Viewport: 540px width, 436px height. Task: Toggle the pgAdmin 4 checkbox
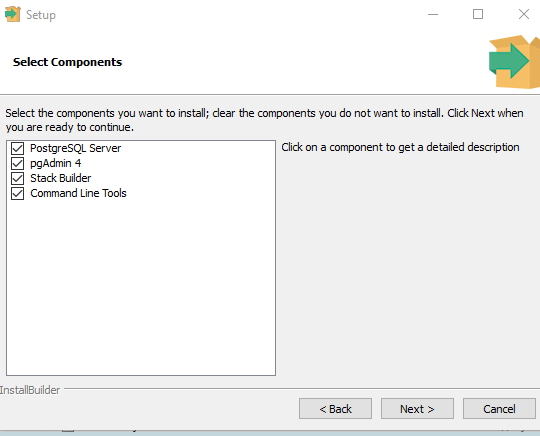[18, 163]
